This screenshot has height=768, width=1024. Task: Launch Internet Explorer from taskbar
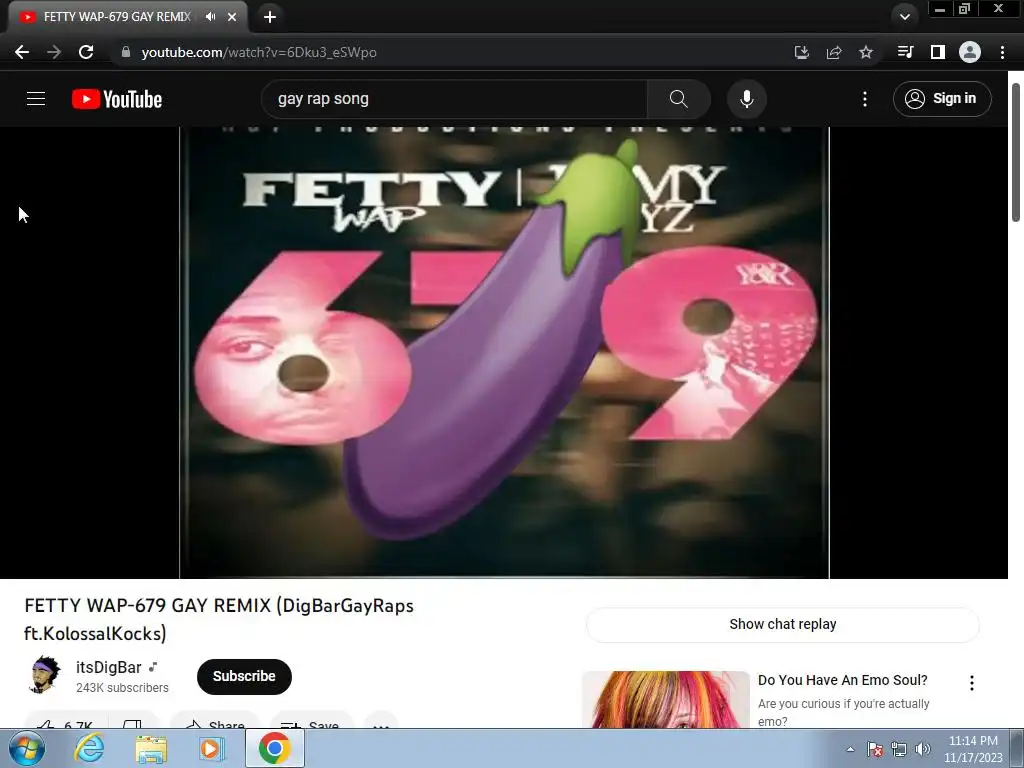tap(89, 748)
